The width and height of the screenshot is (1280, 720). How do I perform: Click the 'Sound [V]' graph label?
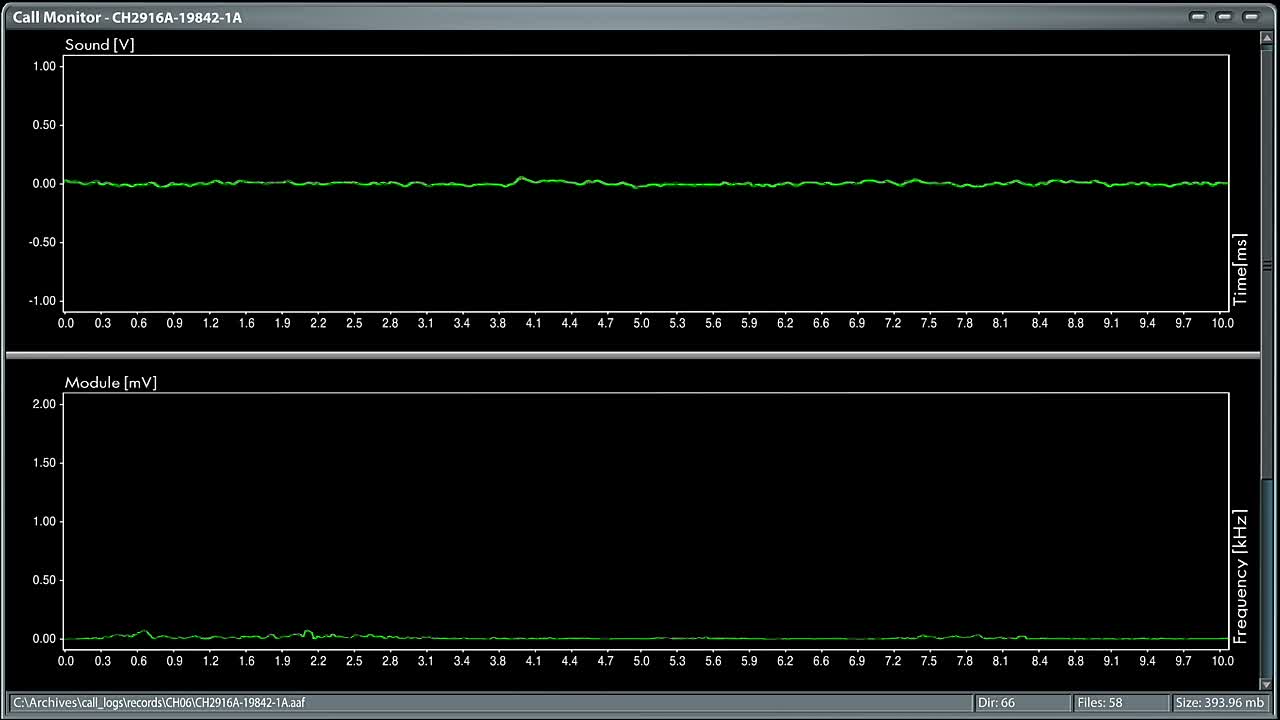click(99, 45)
